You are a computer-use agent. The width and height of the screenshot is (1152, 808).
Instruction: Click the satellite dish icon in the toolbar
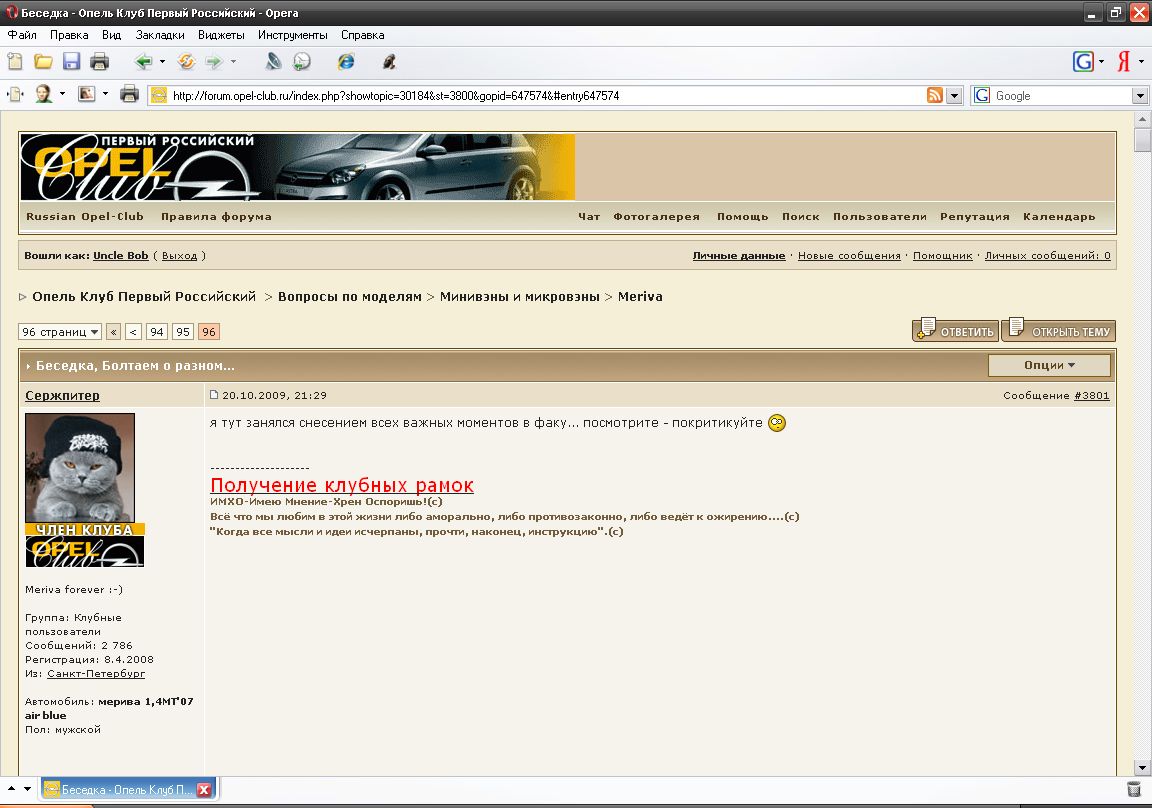tap(273, 62)
